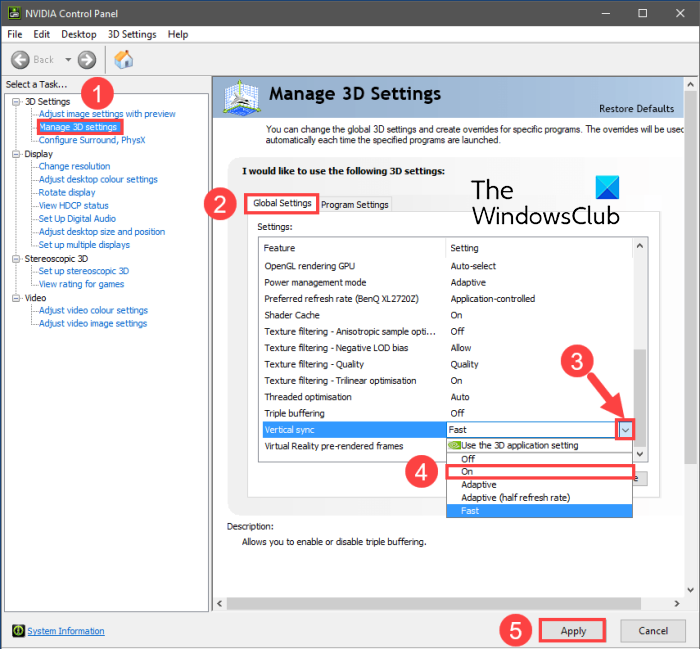Click the Vertical sync dropdown arrow
This screenshot has height=649, width=700.
tap(625, 430)
